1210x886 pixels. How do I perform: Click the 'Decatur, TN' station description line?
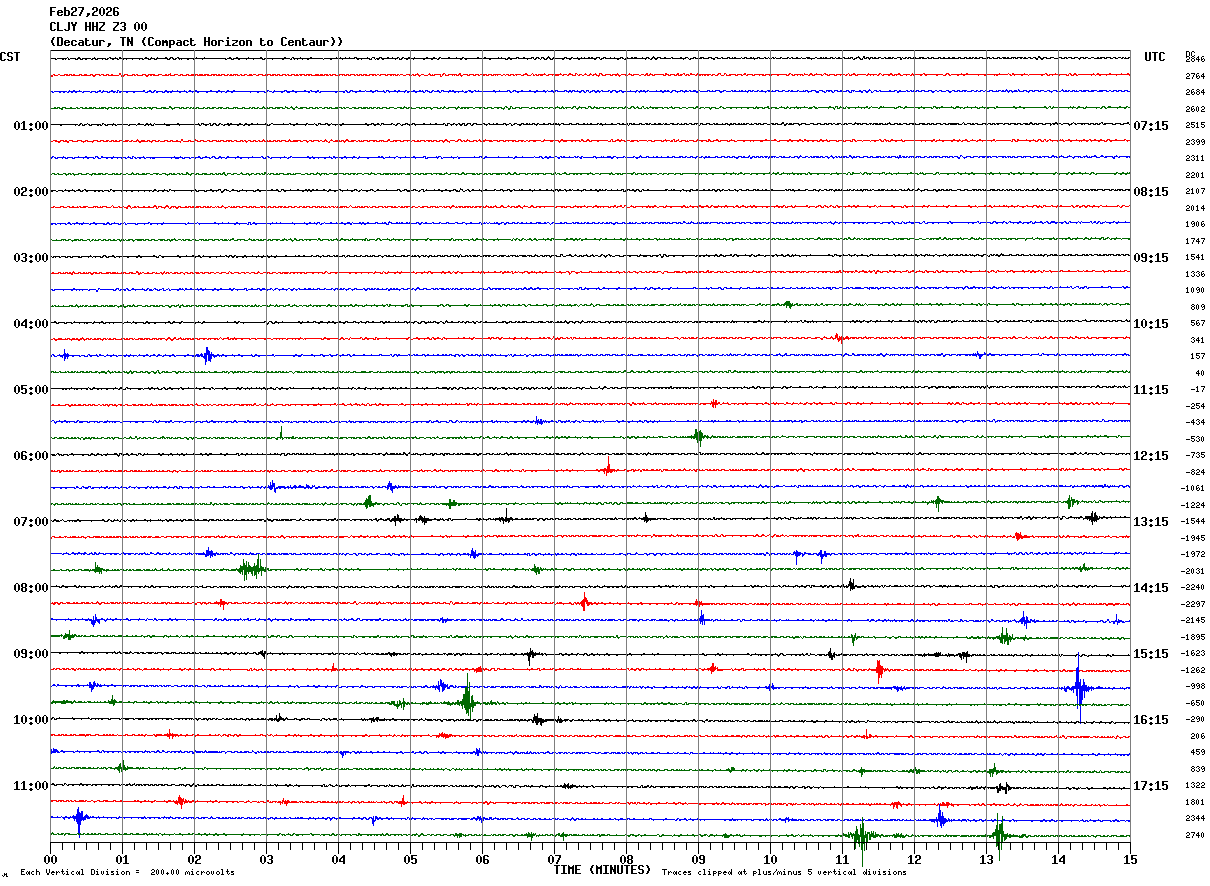[x=196, y=42]
